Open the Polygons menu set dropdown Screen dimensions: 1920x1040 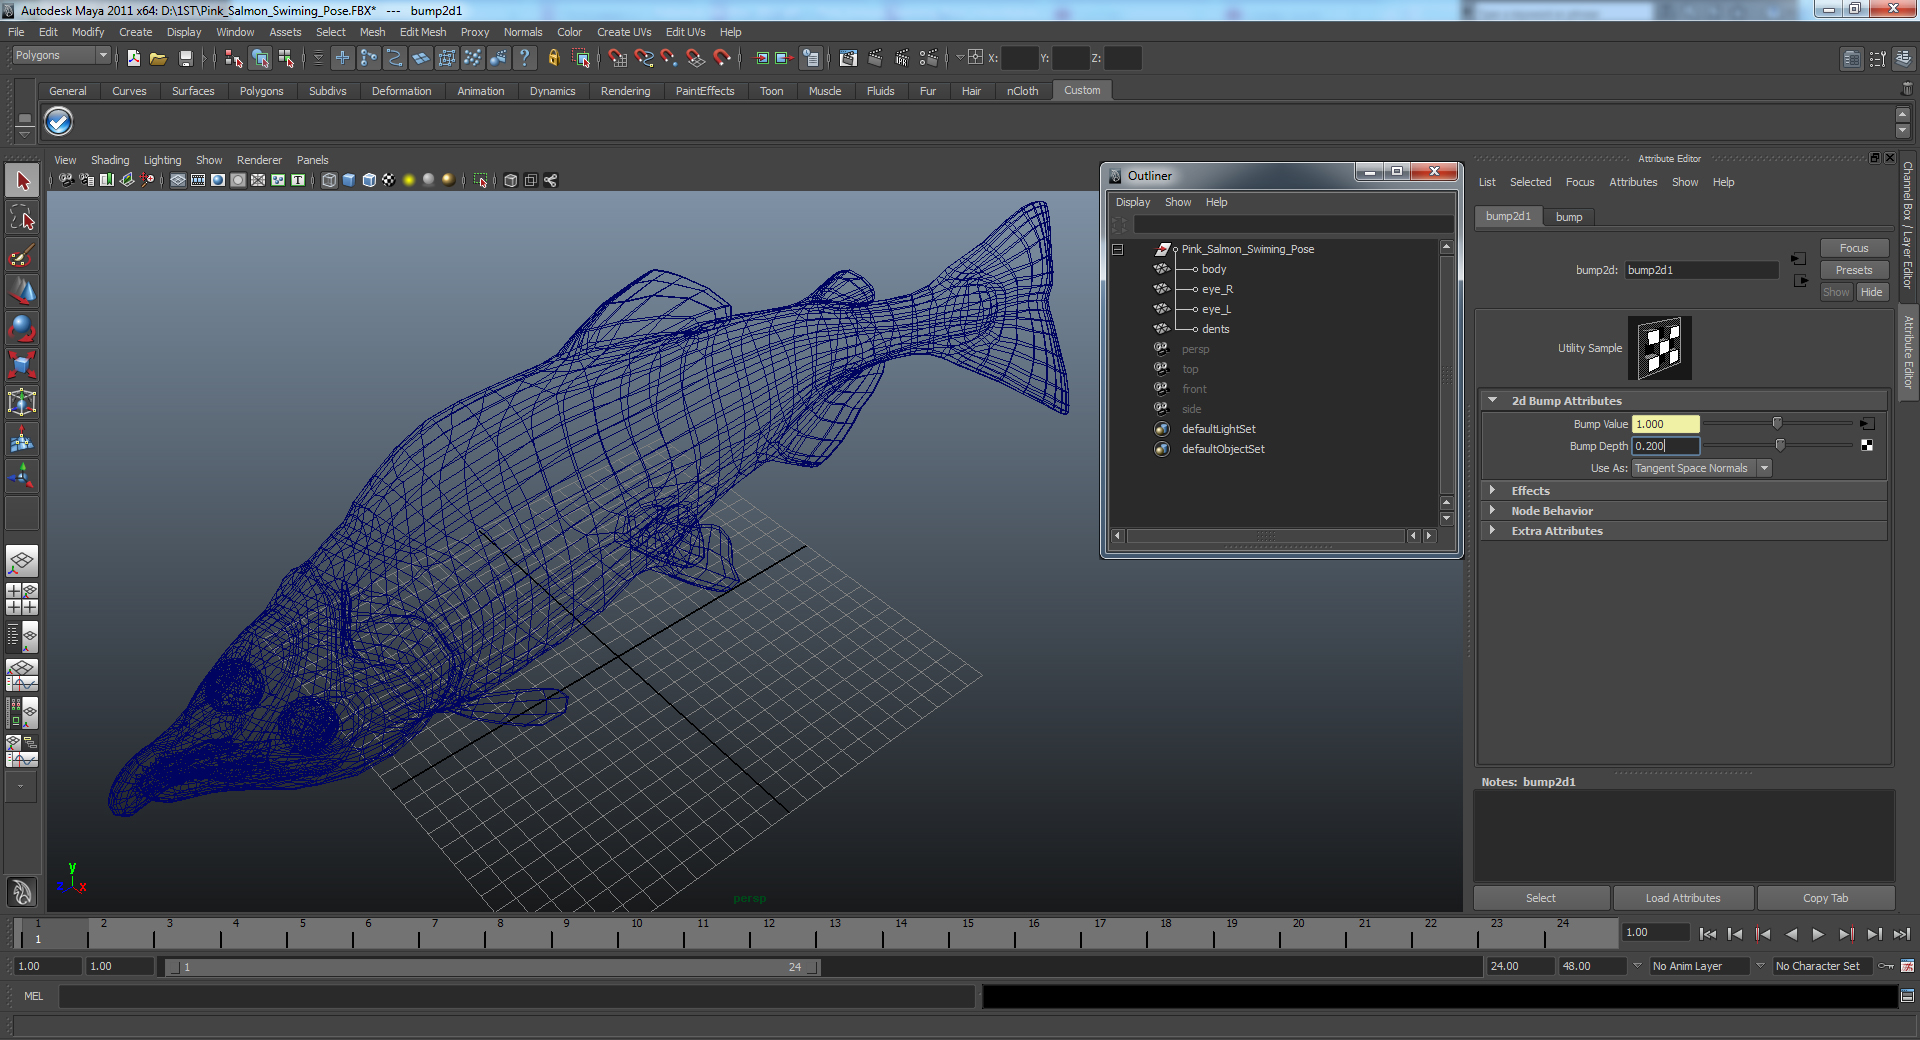(x=61, y=56)
